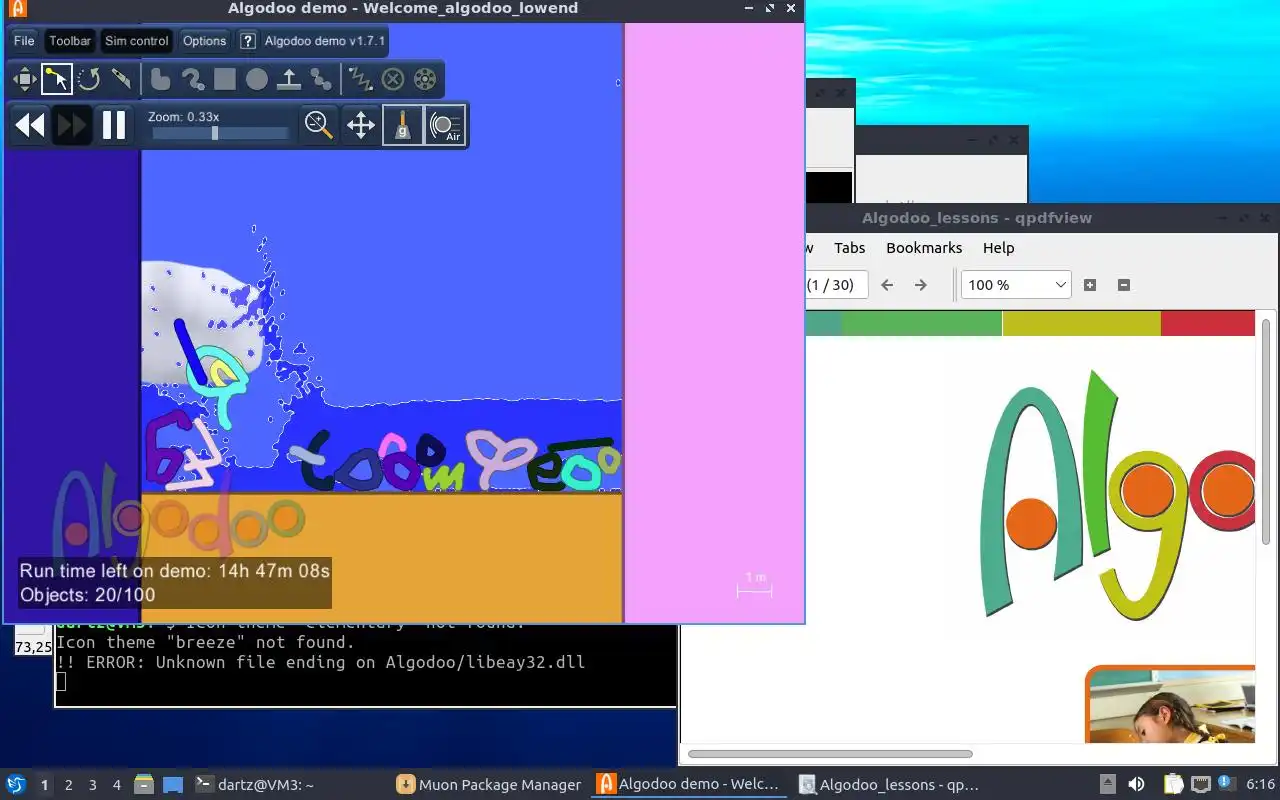This screenshot has height=800, width=1280.
Task: Click the zoom out minus button
Action: tap(1123, 285)
